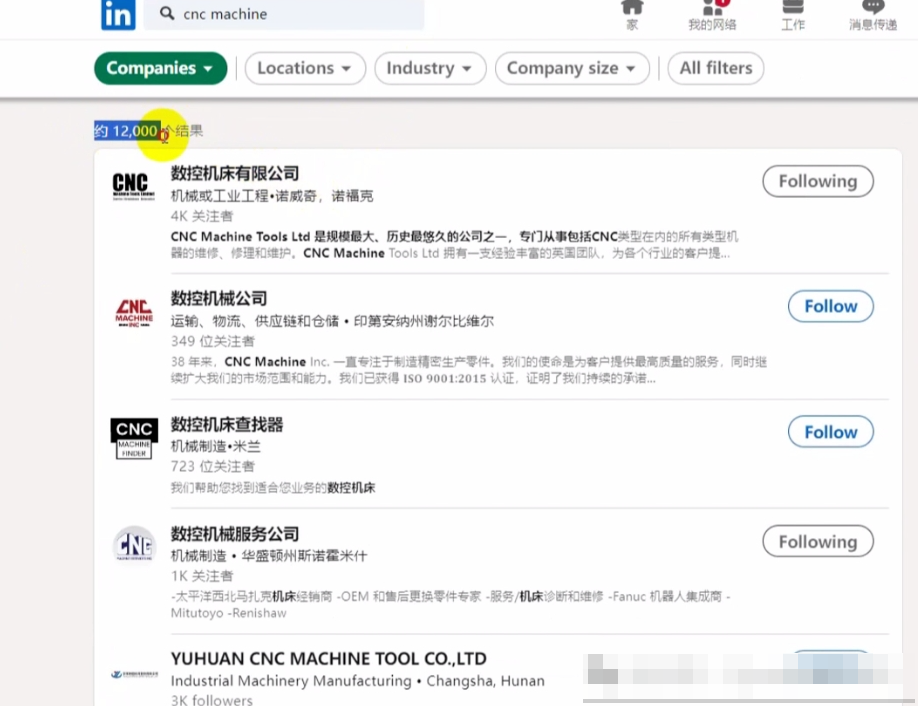Click '机械制造 • 华盛顿州斯诺霍米什' location line

(x=269, y=556)
